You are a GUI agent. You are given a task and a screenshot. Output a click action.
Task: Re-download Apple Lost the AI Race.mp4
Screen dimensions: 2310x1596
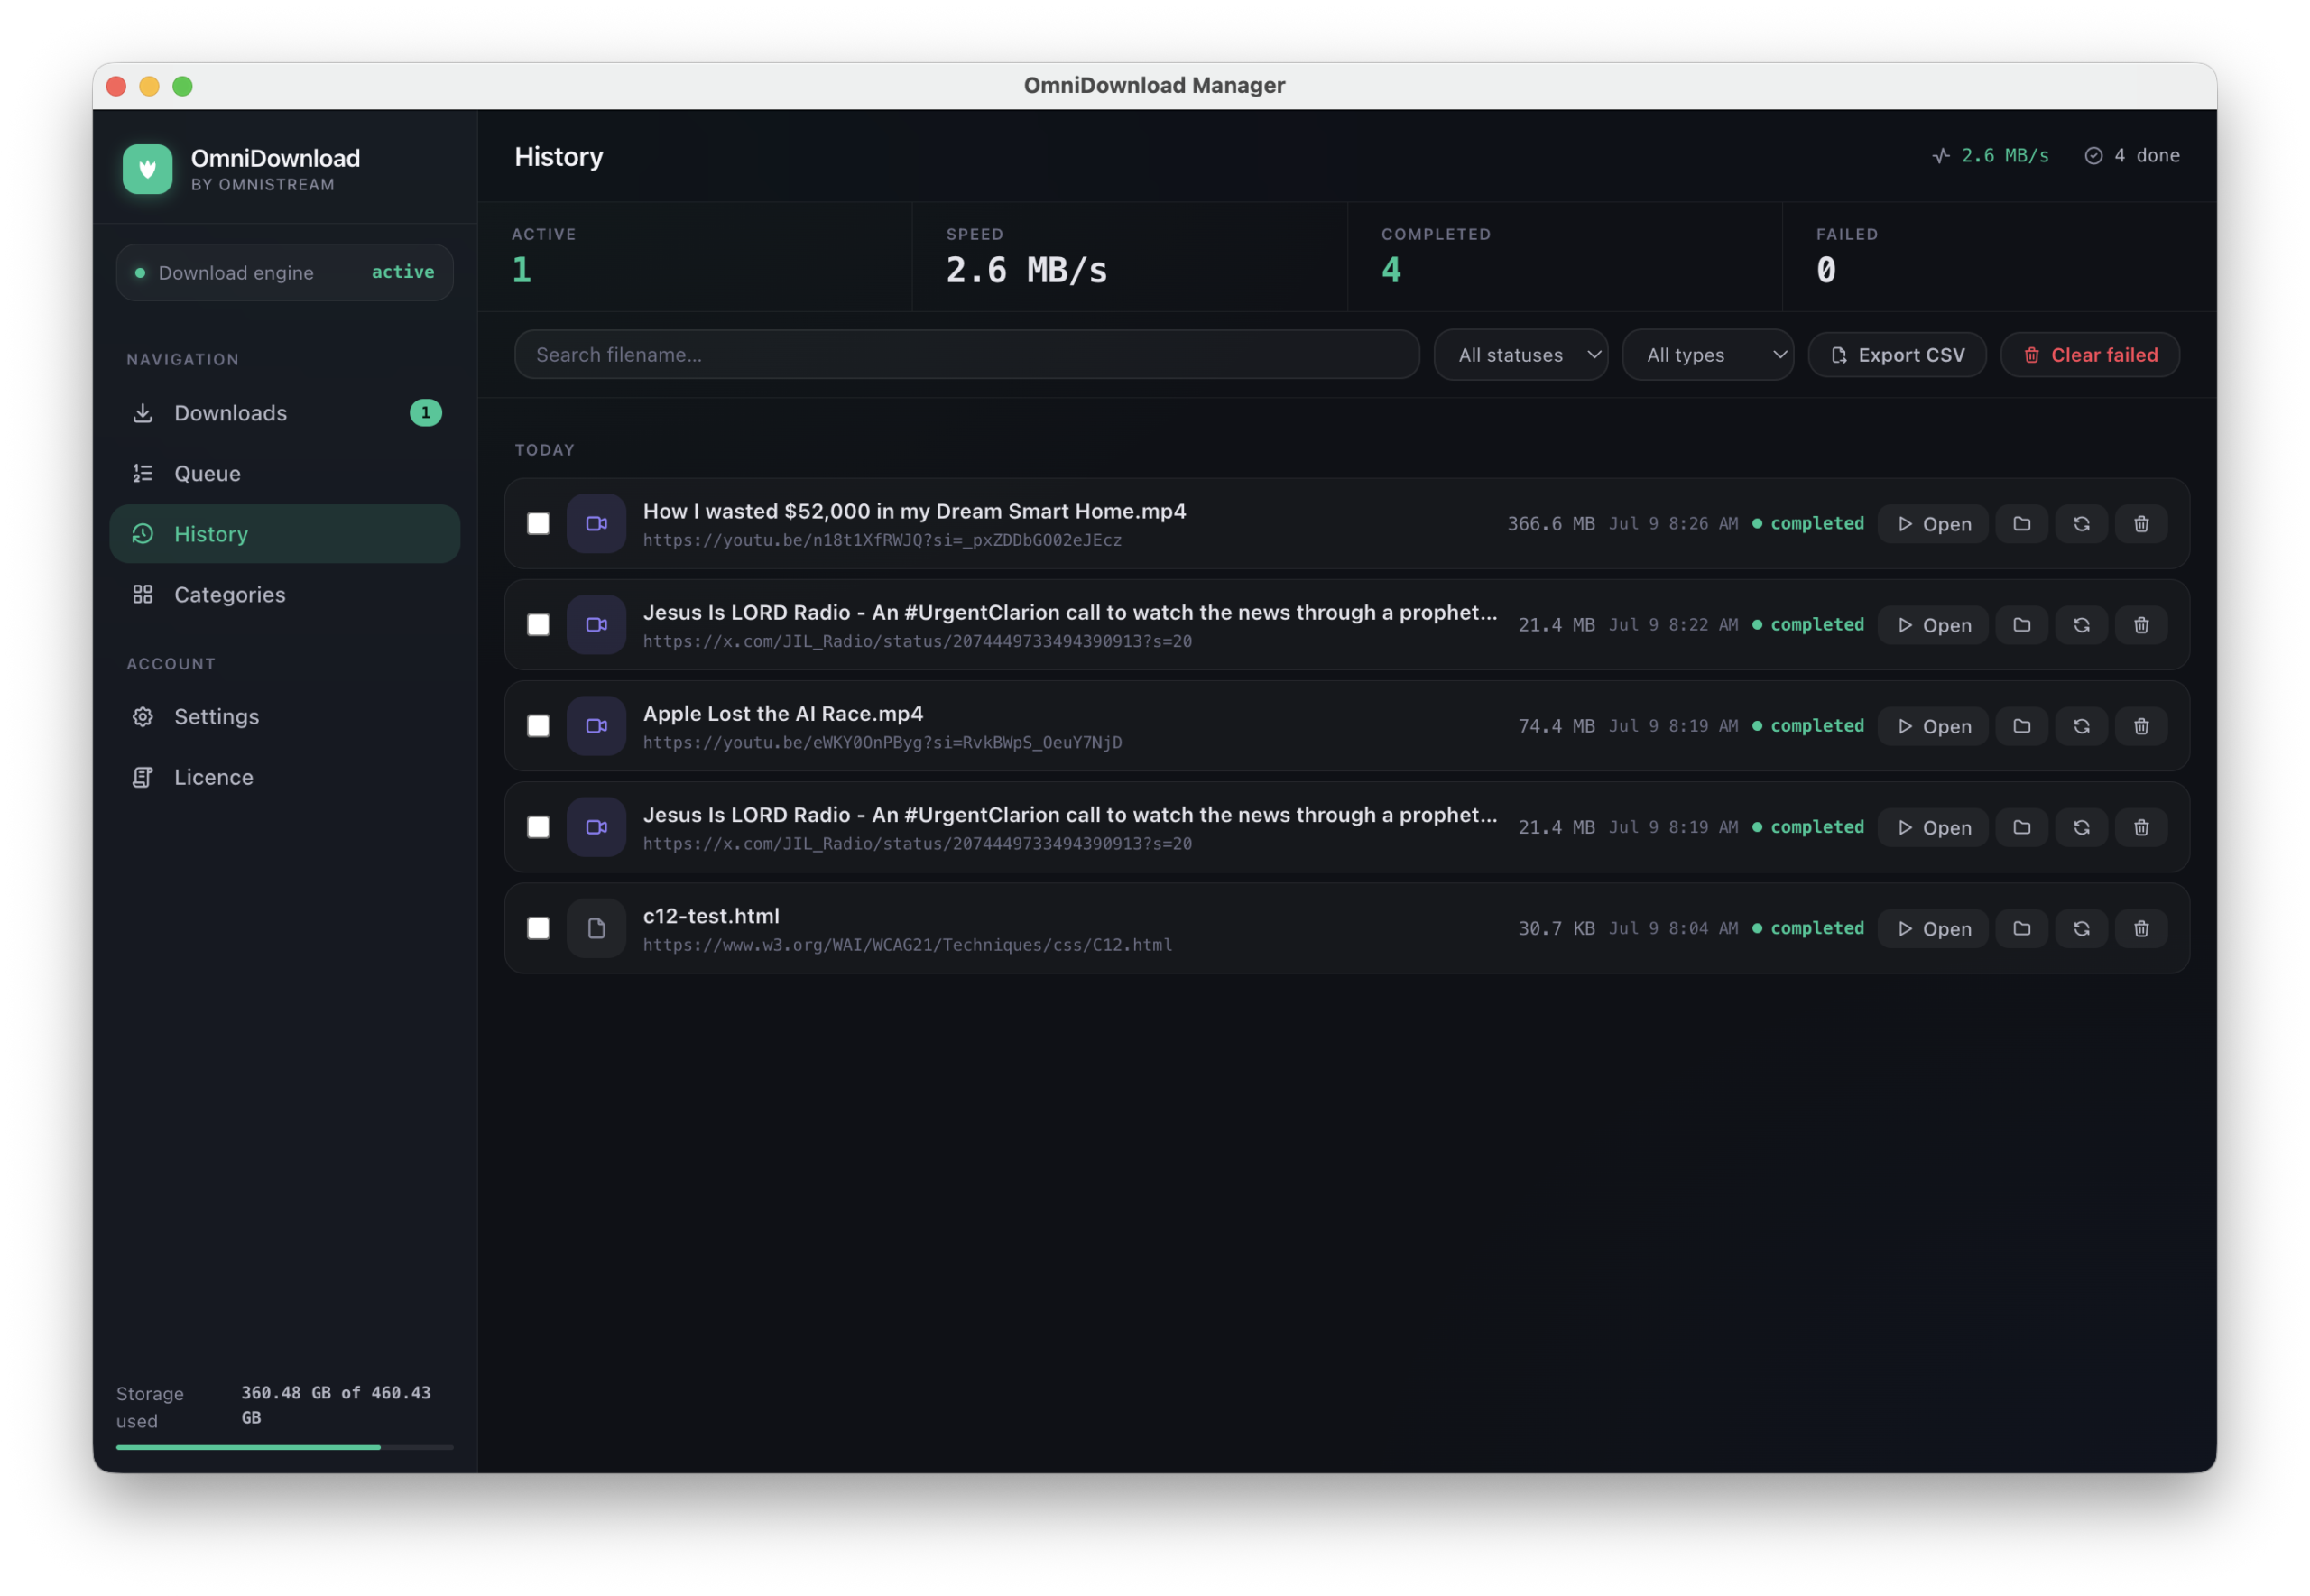point(2081,726)
